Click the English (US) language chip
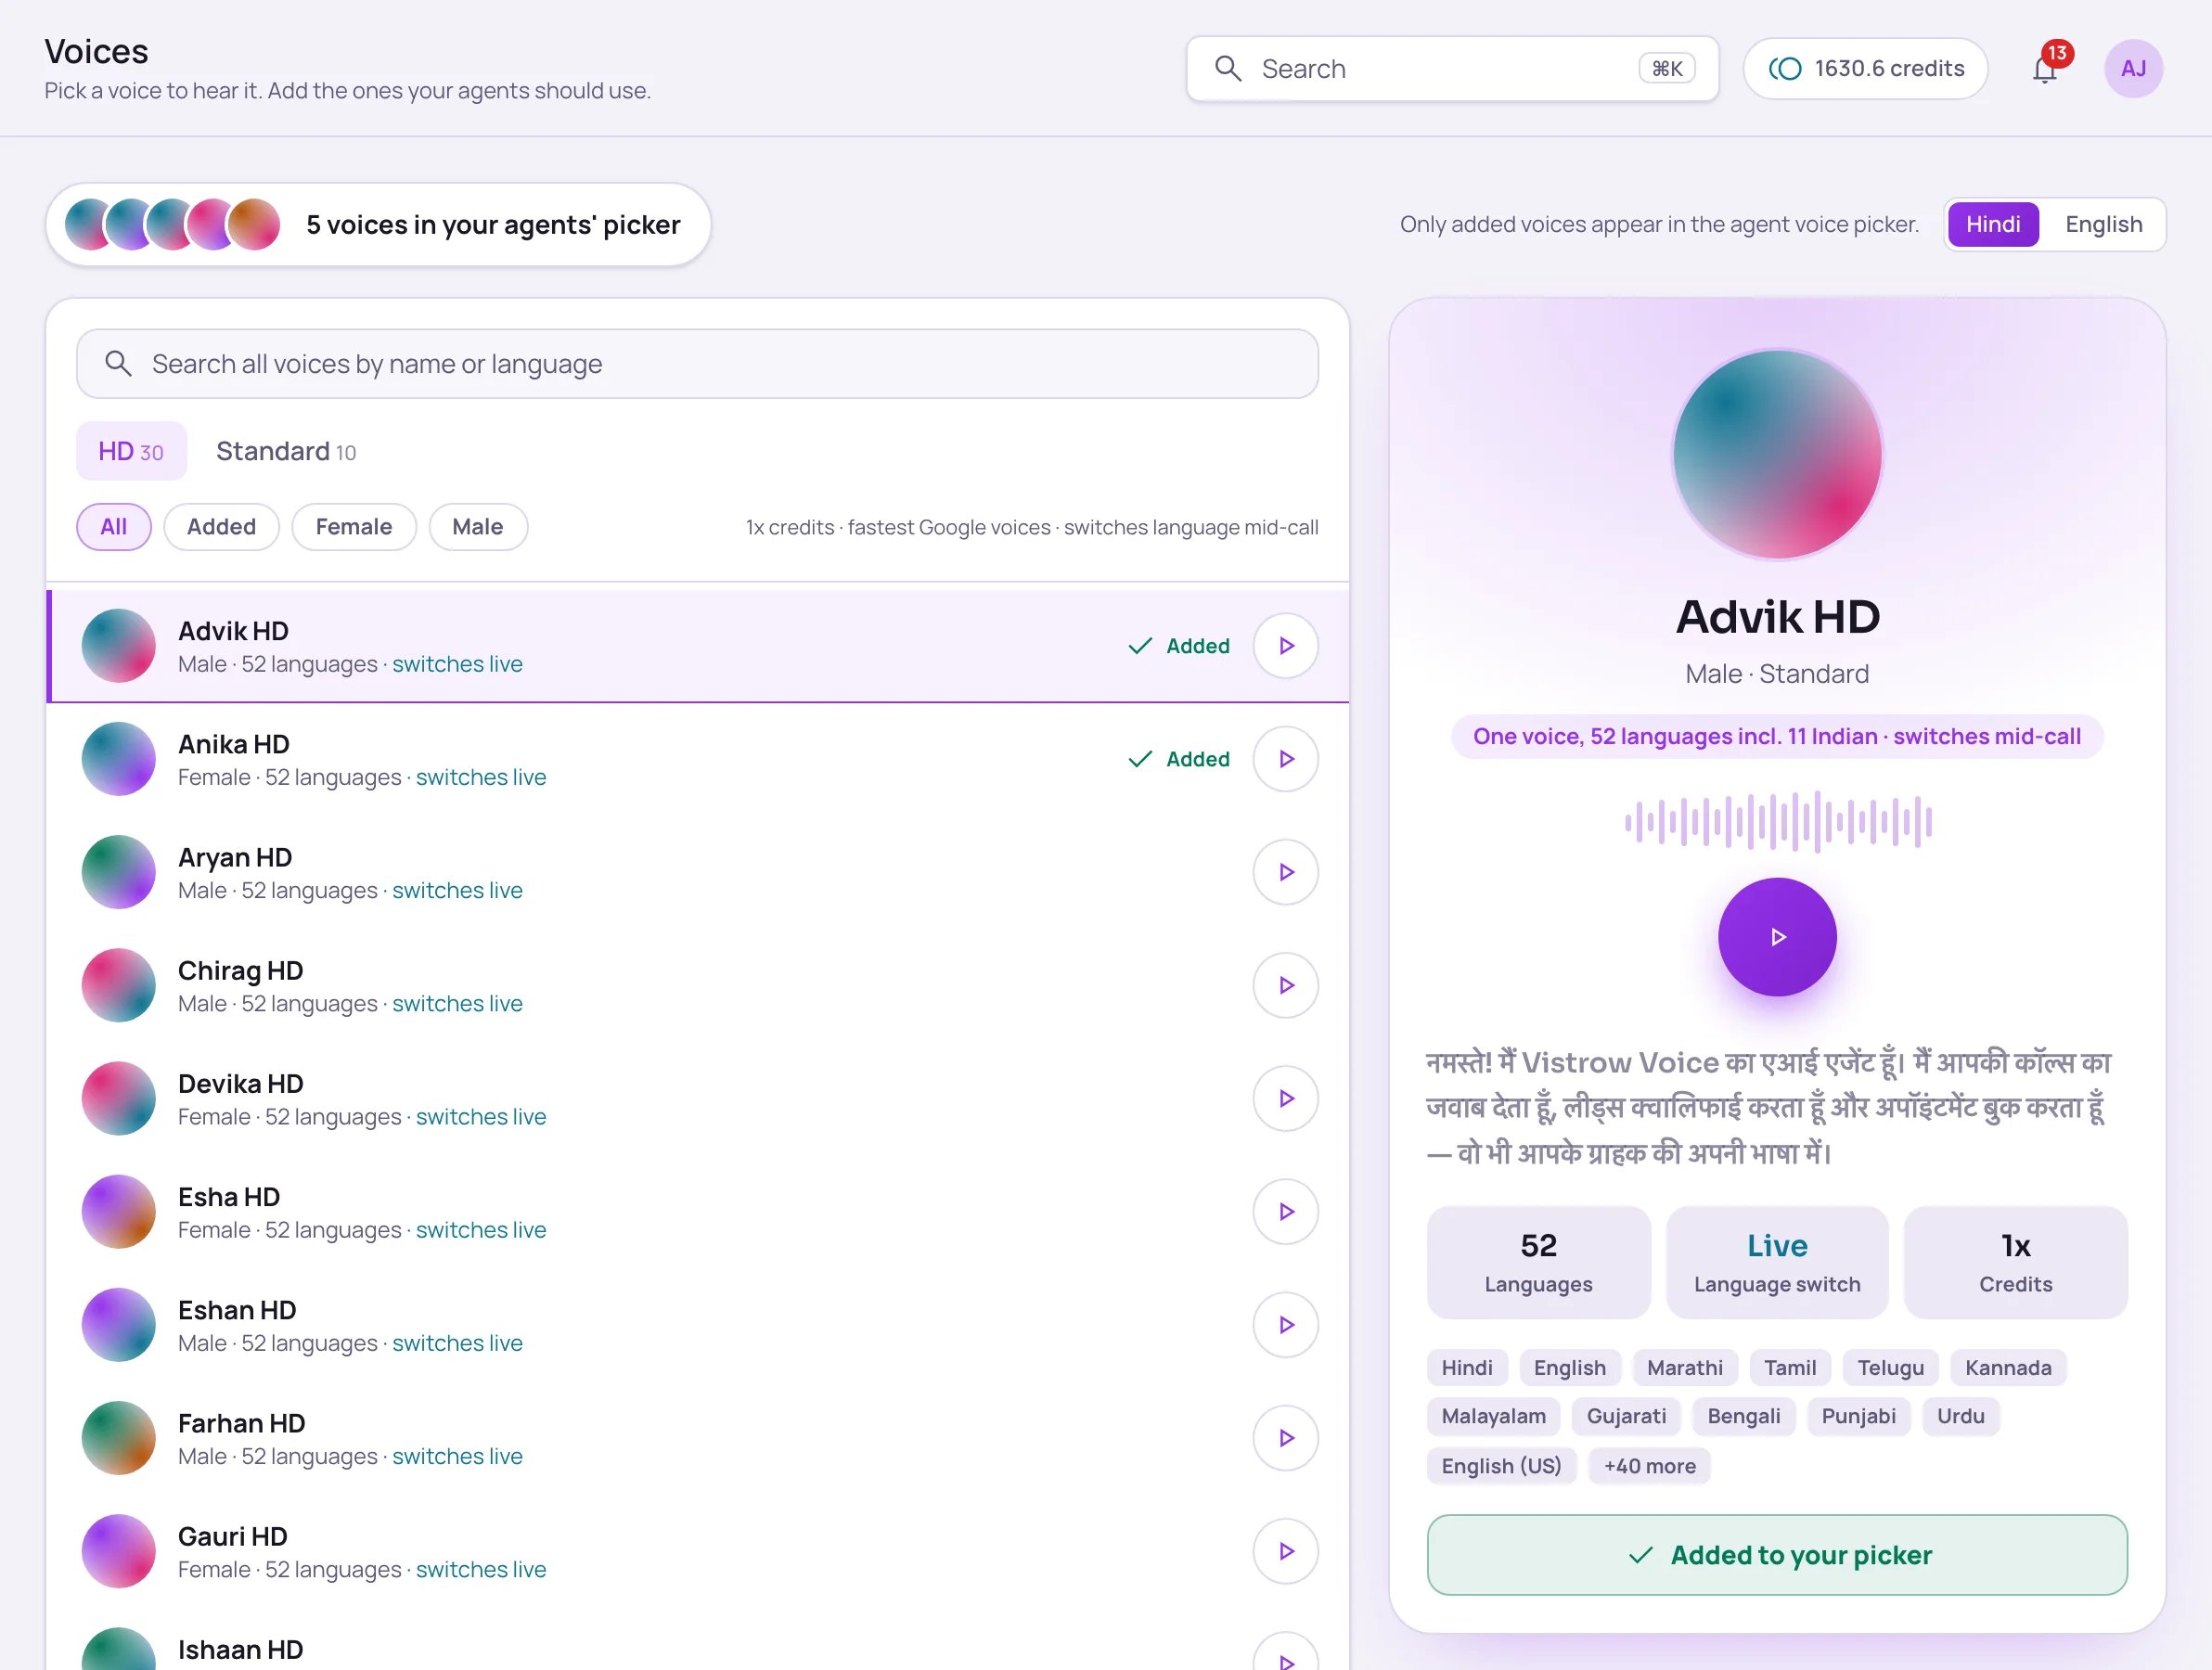Image resolution: width=2212 pixels, height=1670 pixels. (x=1501, y=1465)
